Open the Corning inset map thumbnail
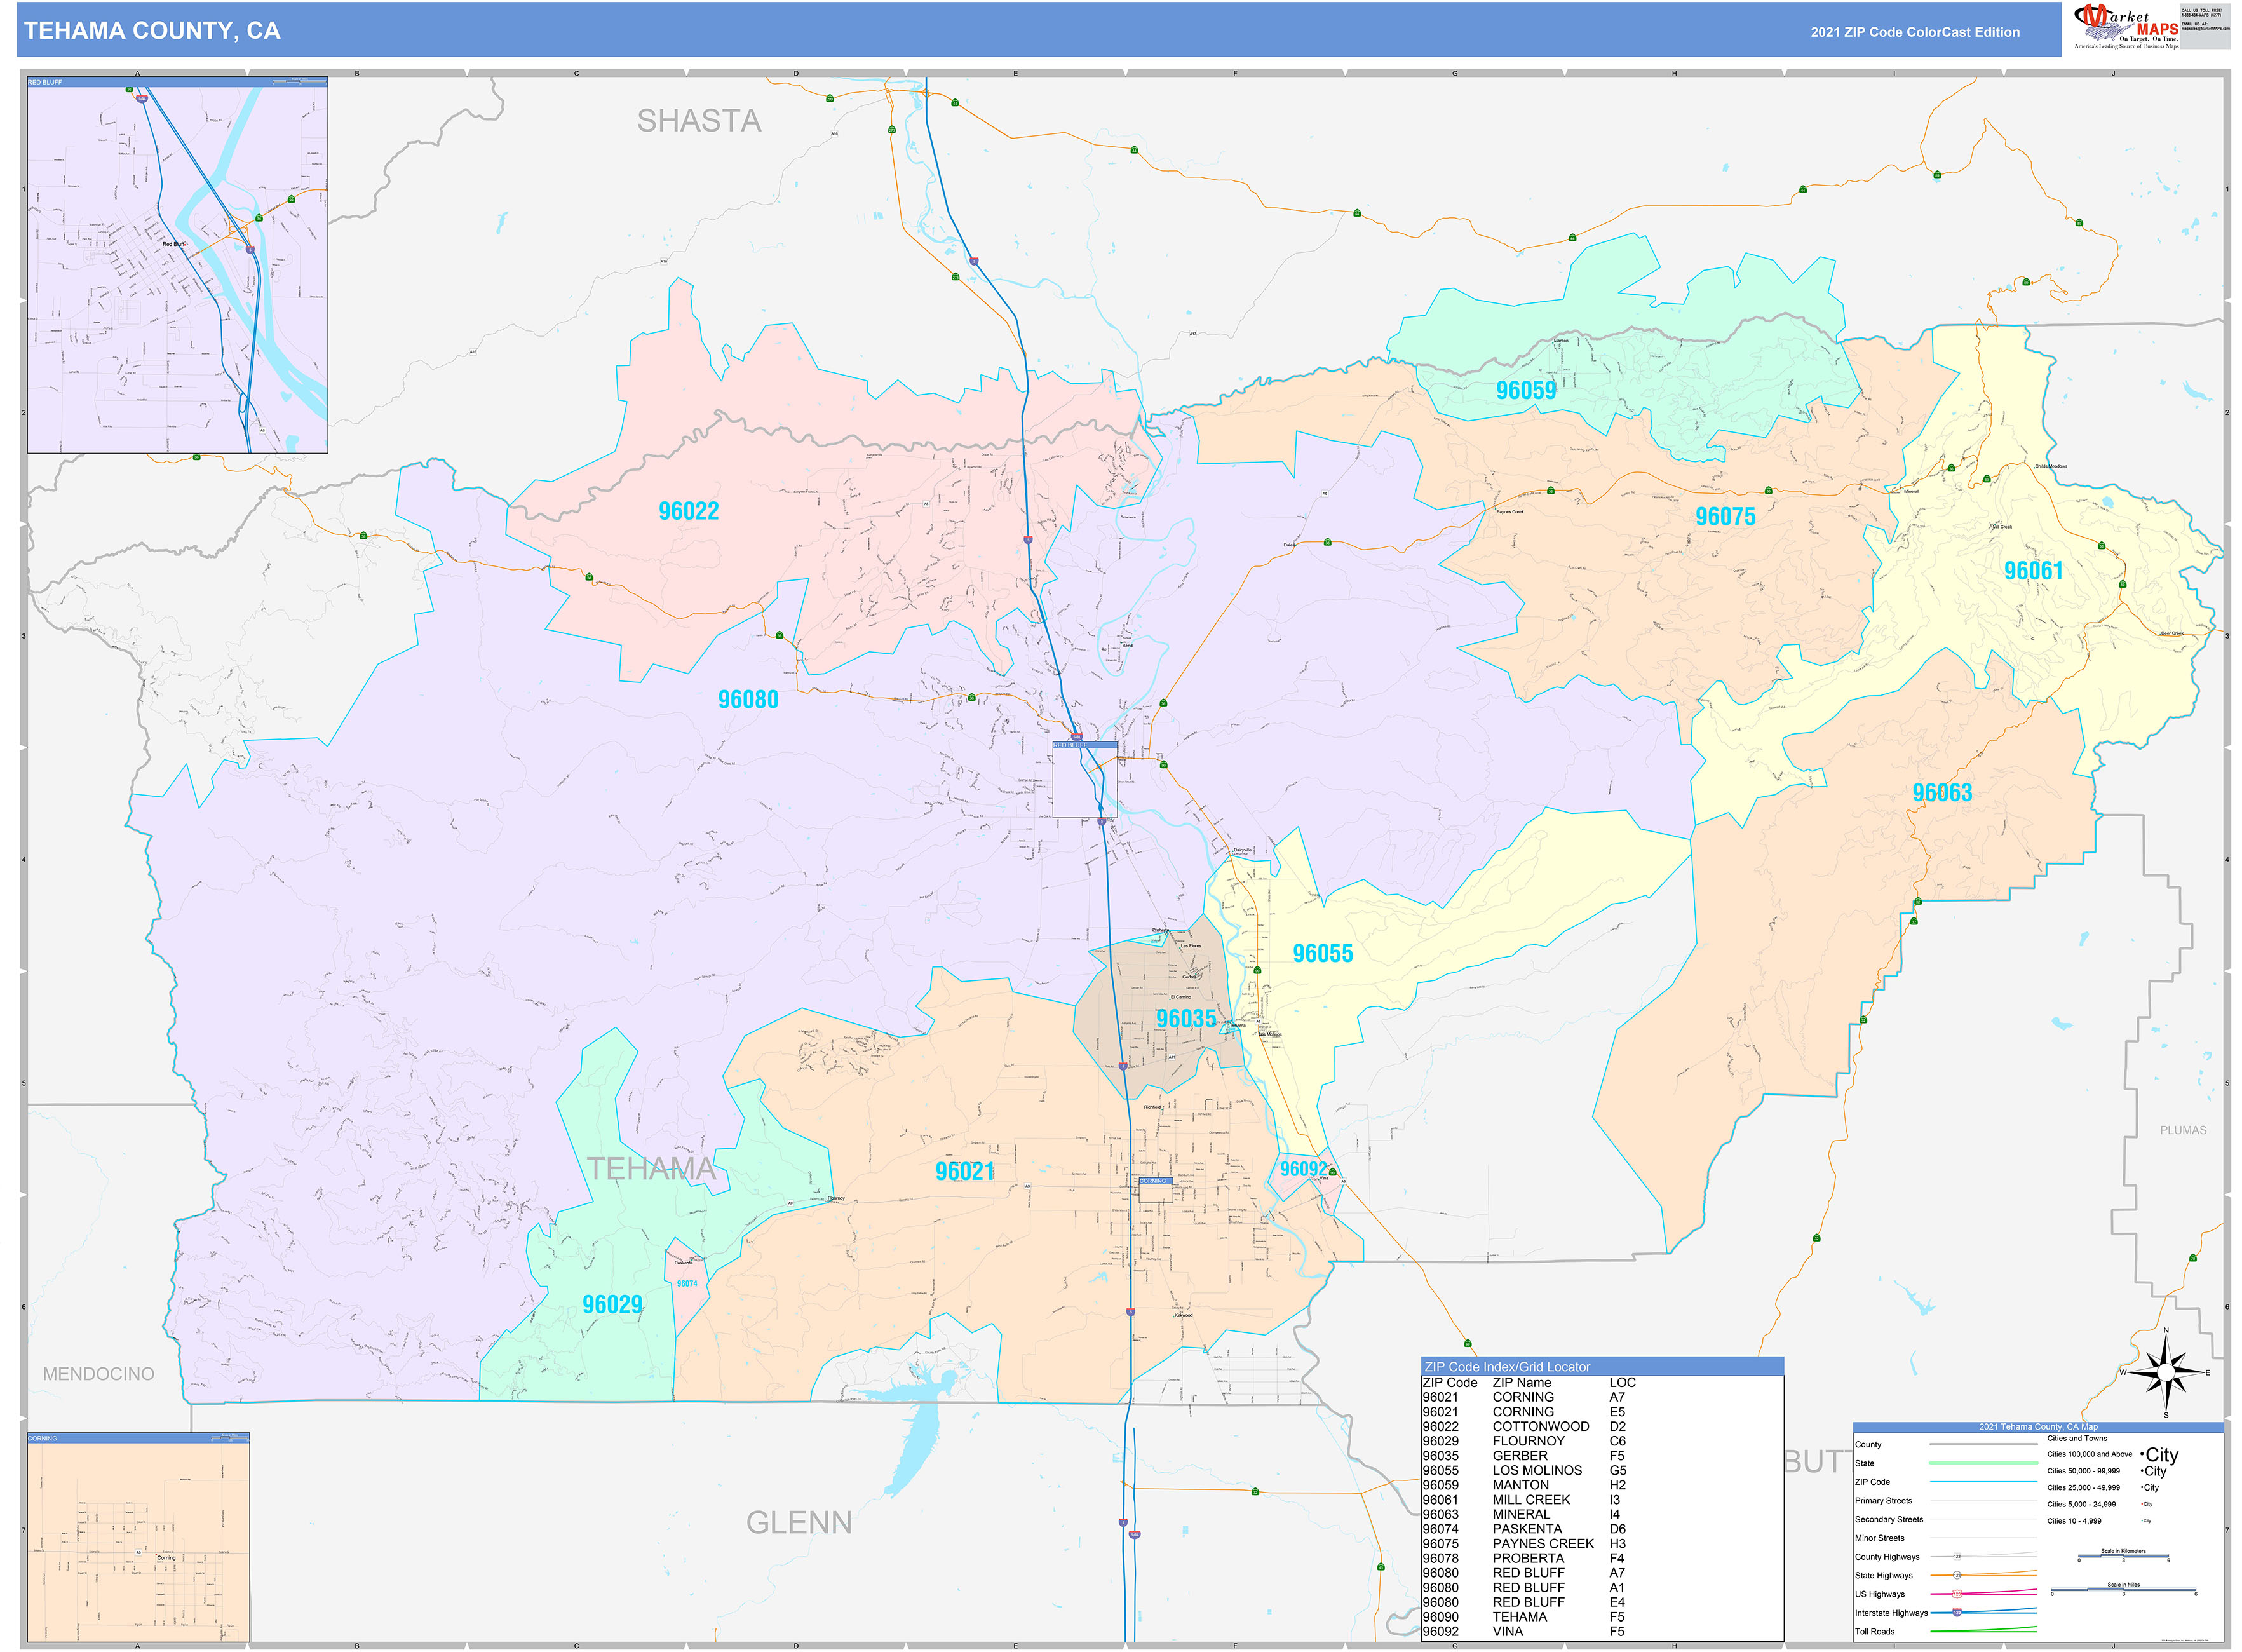This screenshot has width=2242, height=1652. [138, 1536]
